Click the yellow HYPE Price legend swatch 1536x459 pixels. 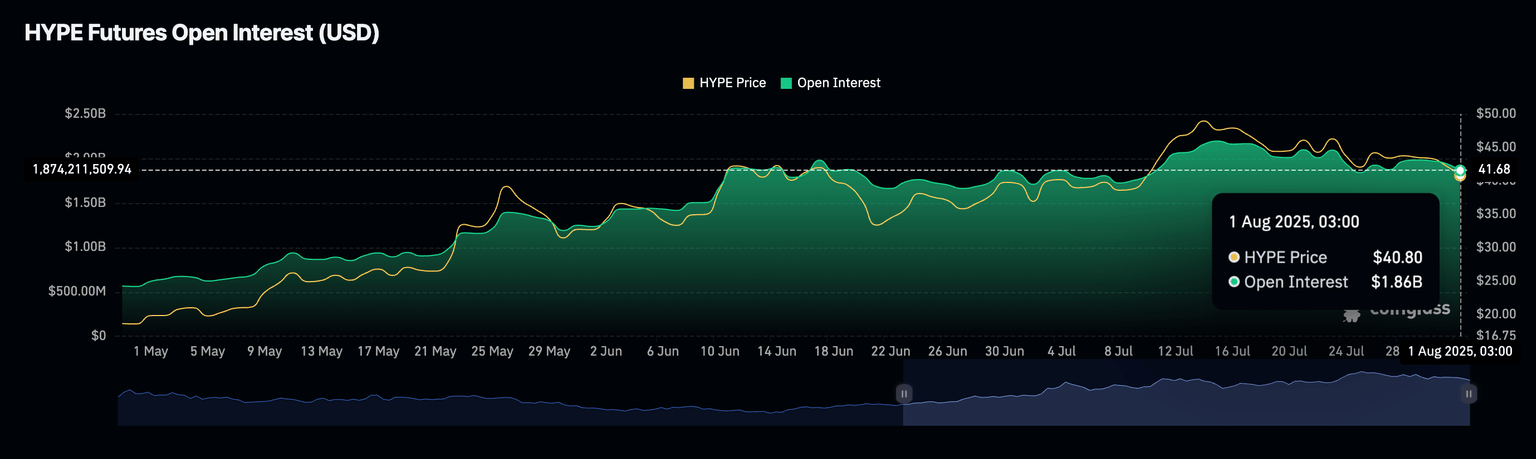coord(688,83)
